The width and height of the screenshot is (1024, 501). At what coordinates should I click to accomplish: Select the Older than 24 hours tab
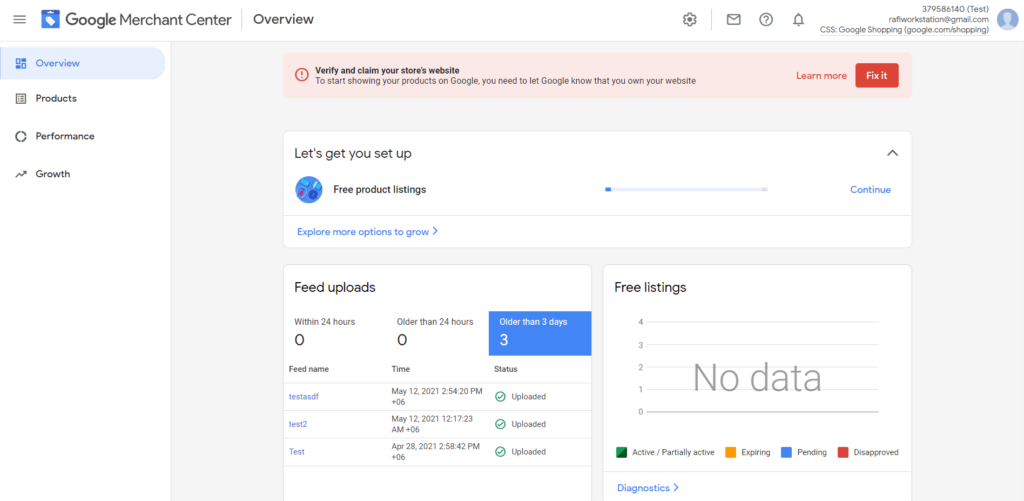pos(438,333)
